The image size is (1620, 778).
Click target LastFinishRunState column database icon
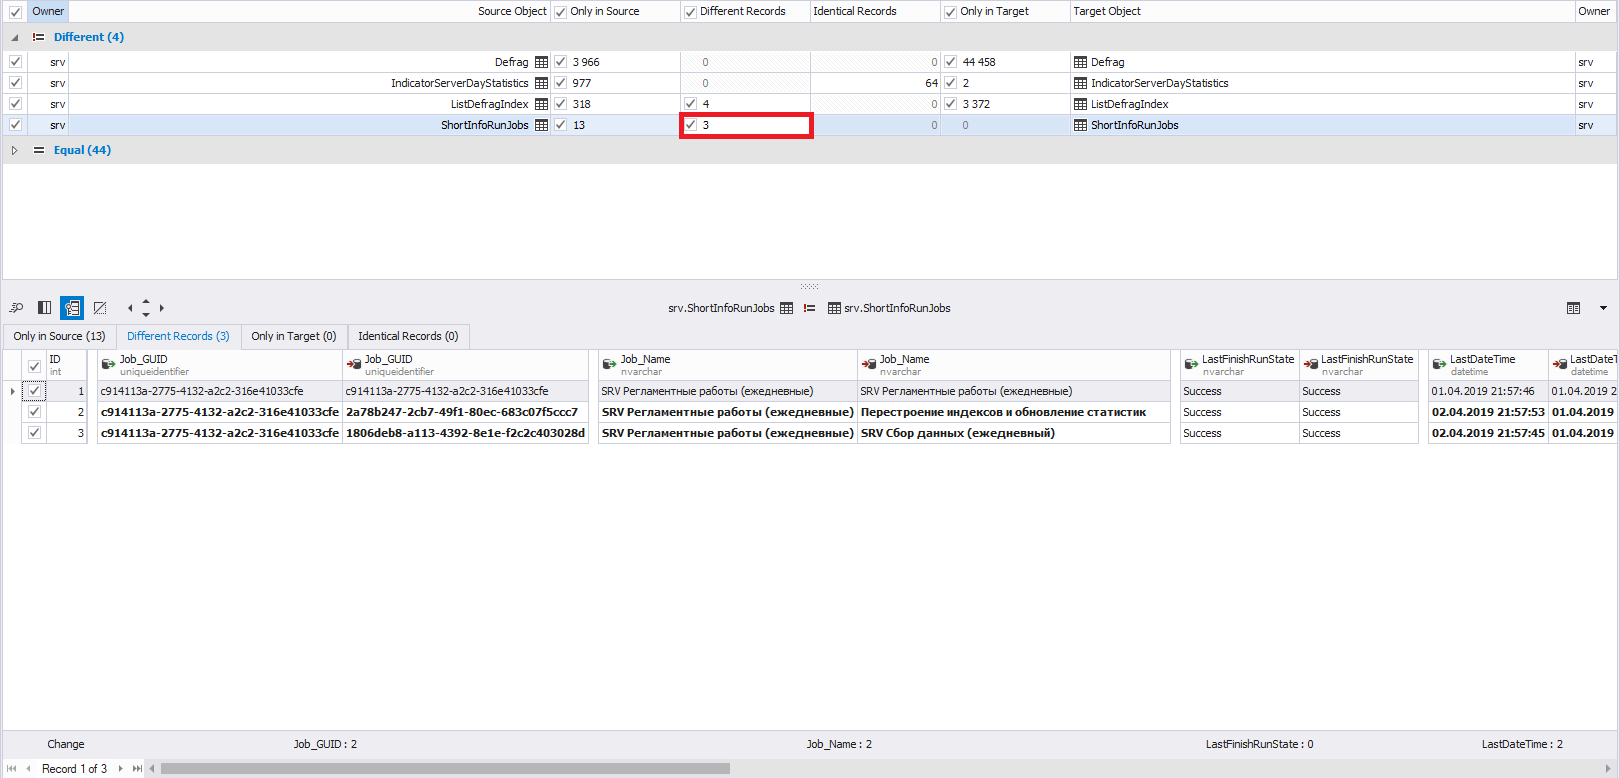pyautogui.click(x=1310, y=364)
